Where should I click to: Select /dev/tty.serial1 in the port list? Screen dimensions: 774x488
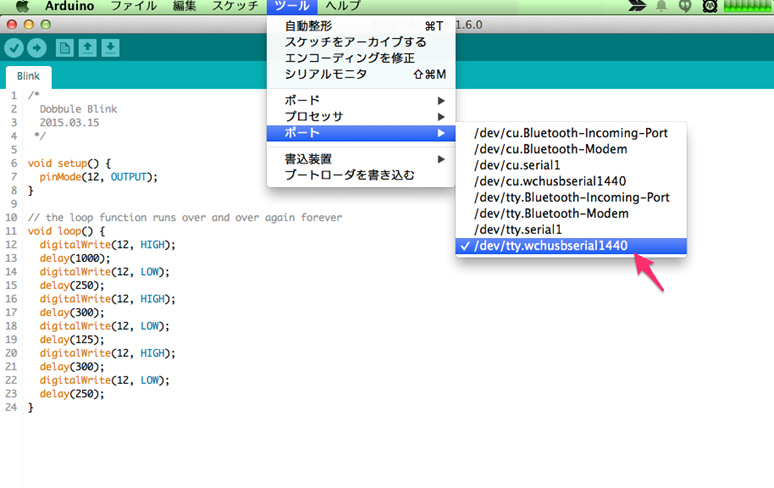point(519,230)
